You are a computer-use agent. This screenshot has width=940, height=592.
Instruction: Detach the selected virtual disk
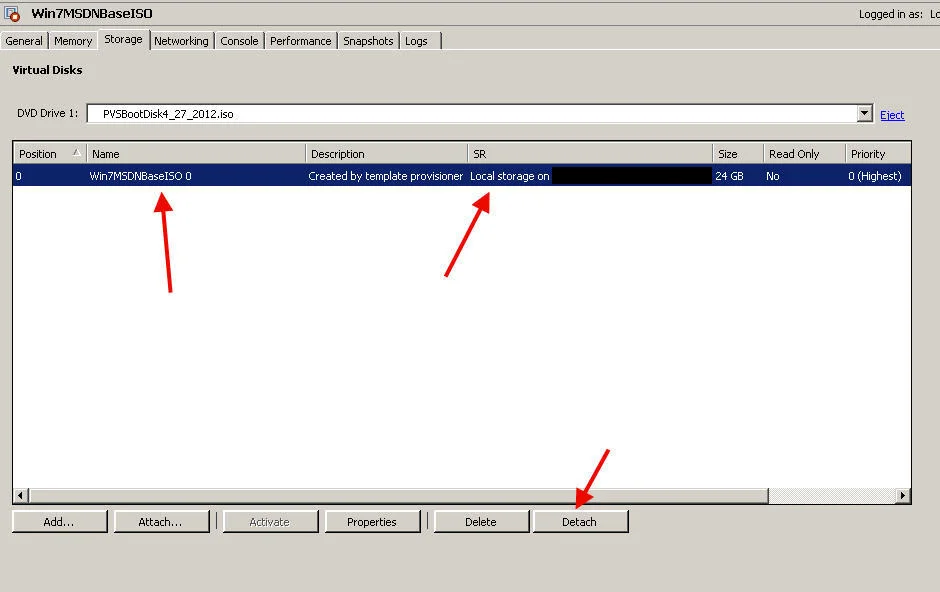580,521
